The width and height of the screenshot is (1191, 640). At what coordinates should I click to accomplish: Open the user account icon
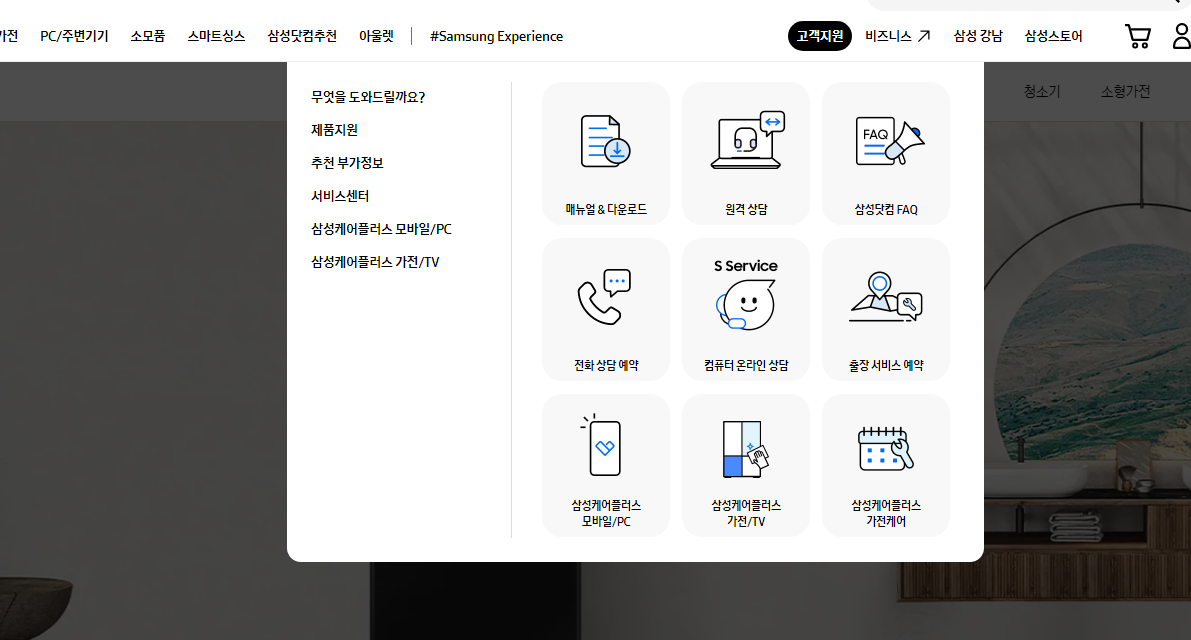point(1182,36)
